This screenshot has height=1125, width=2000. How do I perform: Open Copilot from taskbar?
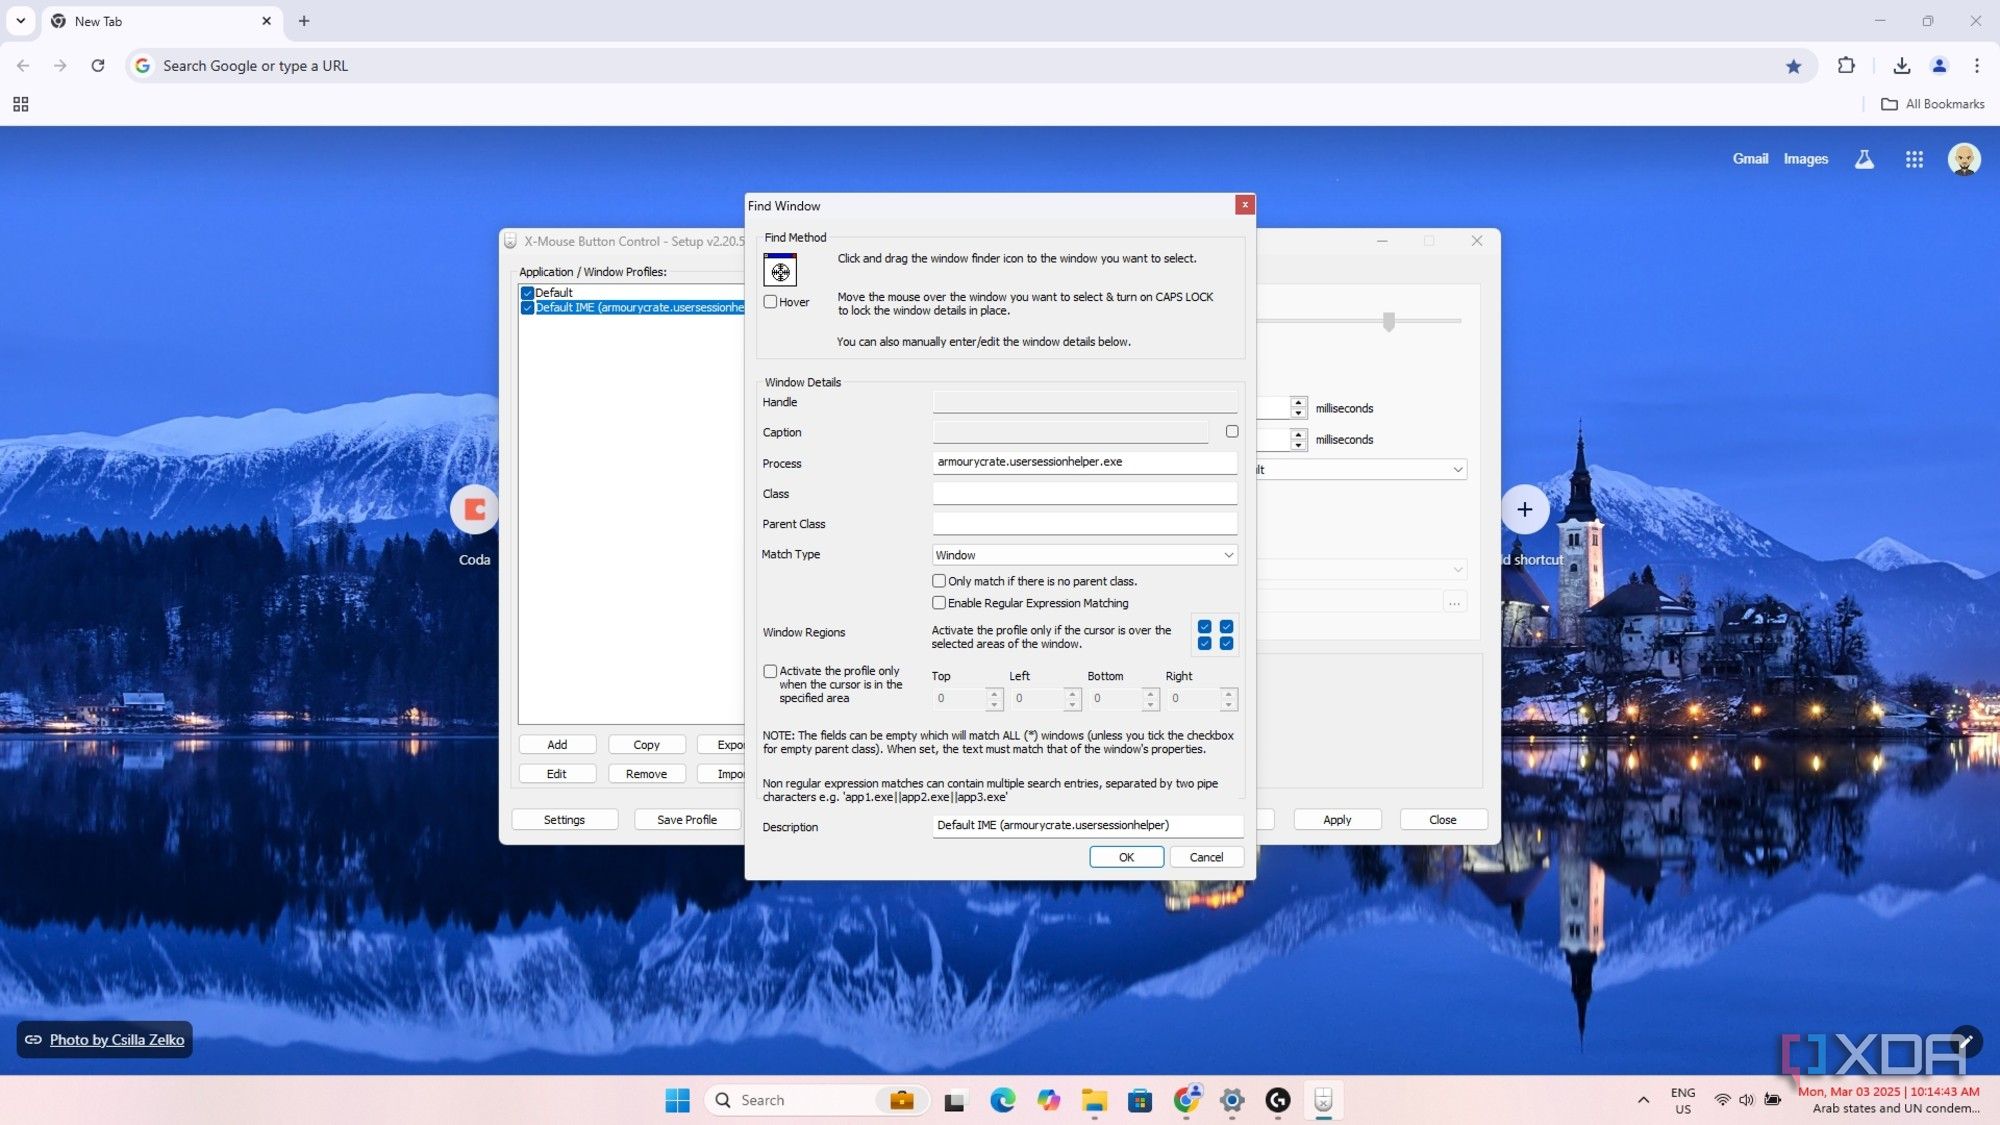[1048, 1100]
